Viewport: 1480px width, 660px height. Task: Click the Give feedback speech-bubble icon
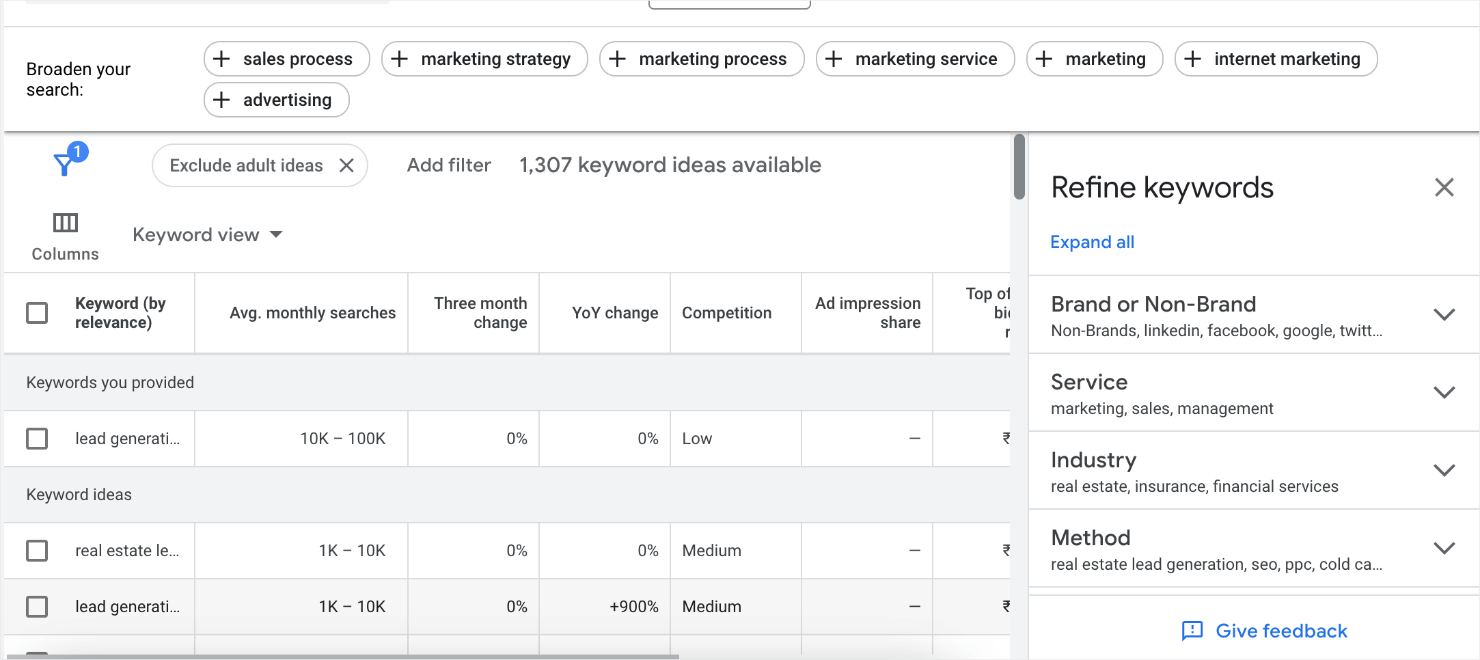[1191, 631]
